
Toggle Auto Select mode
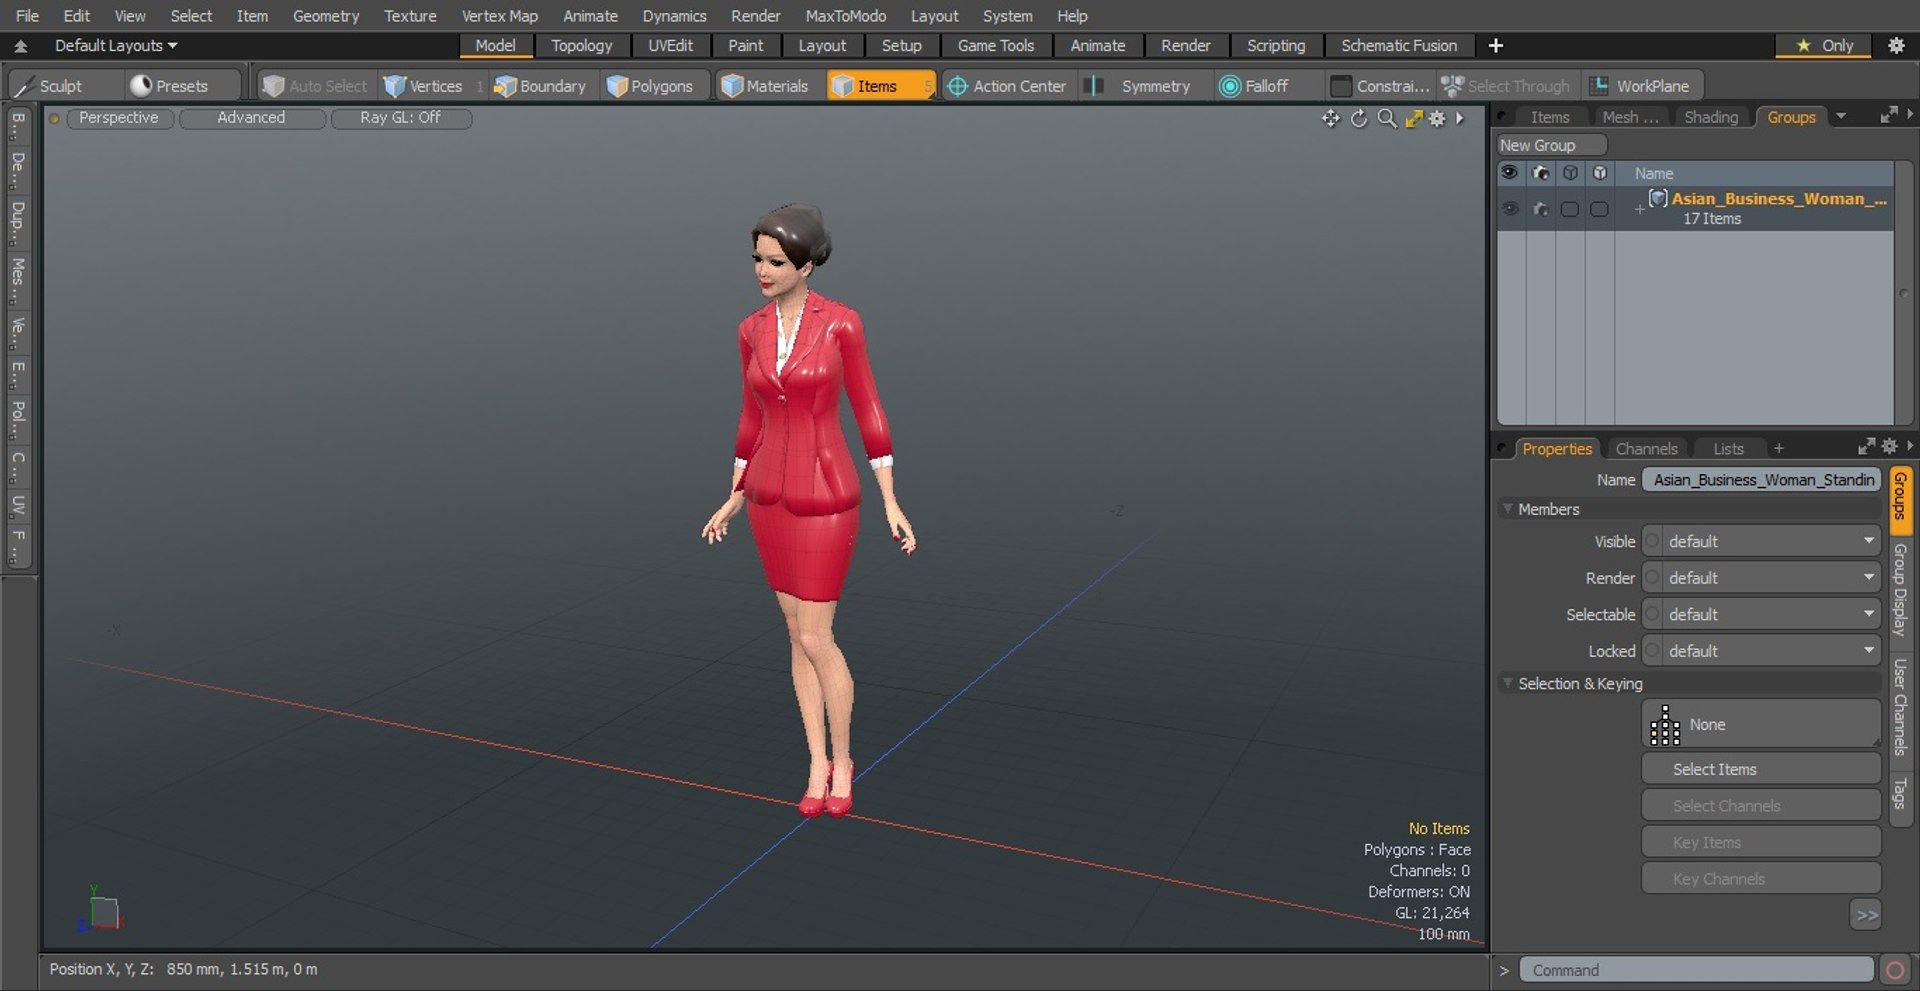click(x=315, y=86)
